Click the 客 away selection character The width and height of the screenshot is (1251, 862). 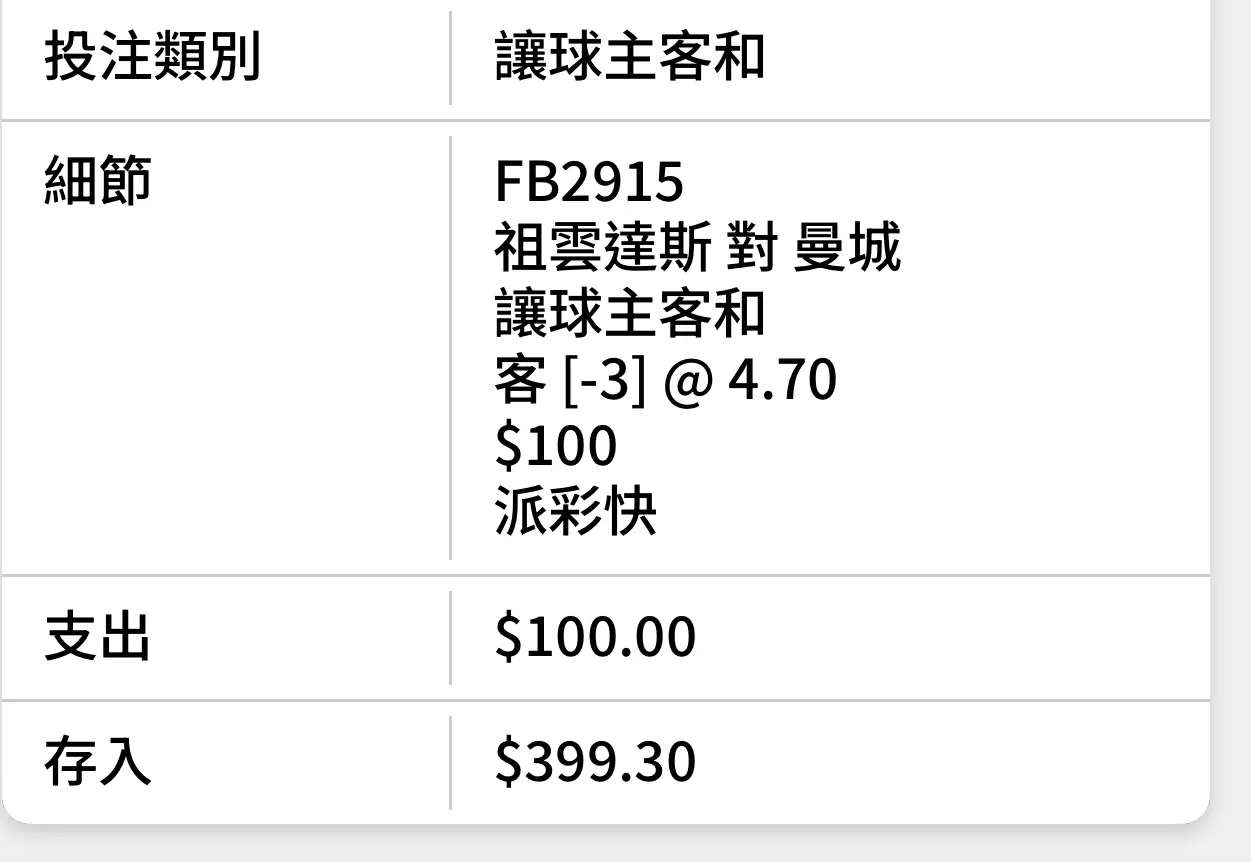[521, 380]
